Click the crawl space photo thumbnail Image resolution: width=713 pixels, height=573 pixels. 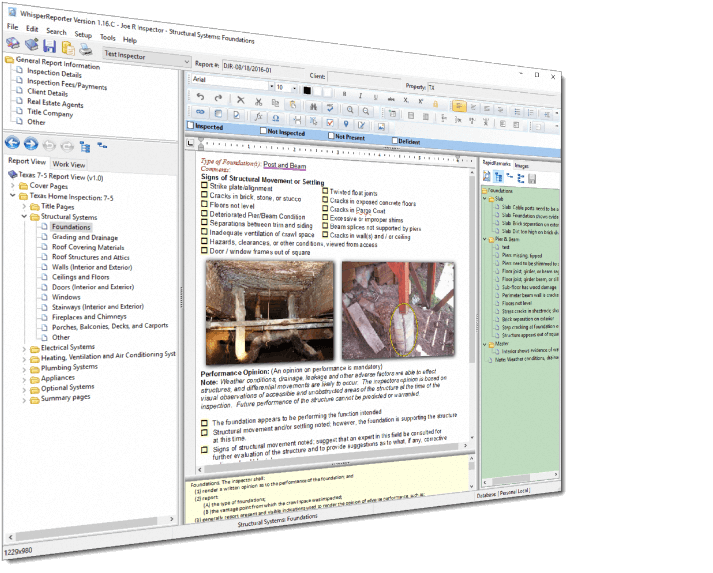tap(270, 312)
